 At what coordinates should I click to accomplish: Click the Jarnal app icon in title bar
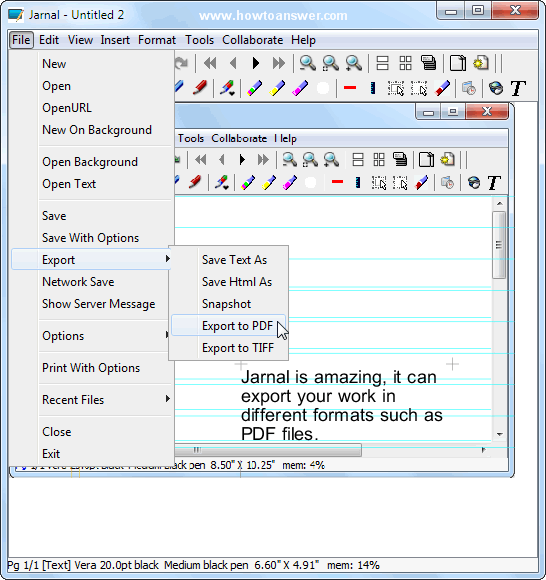(16, 15)
